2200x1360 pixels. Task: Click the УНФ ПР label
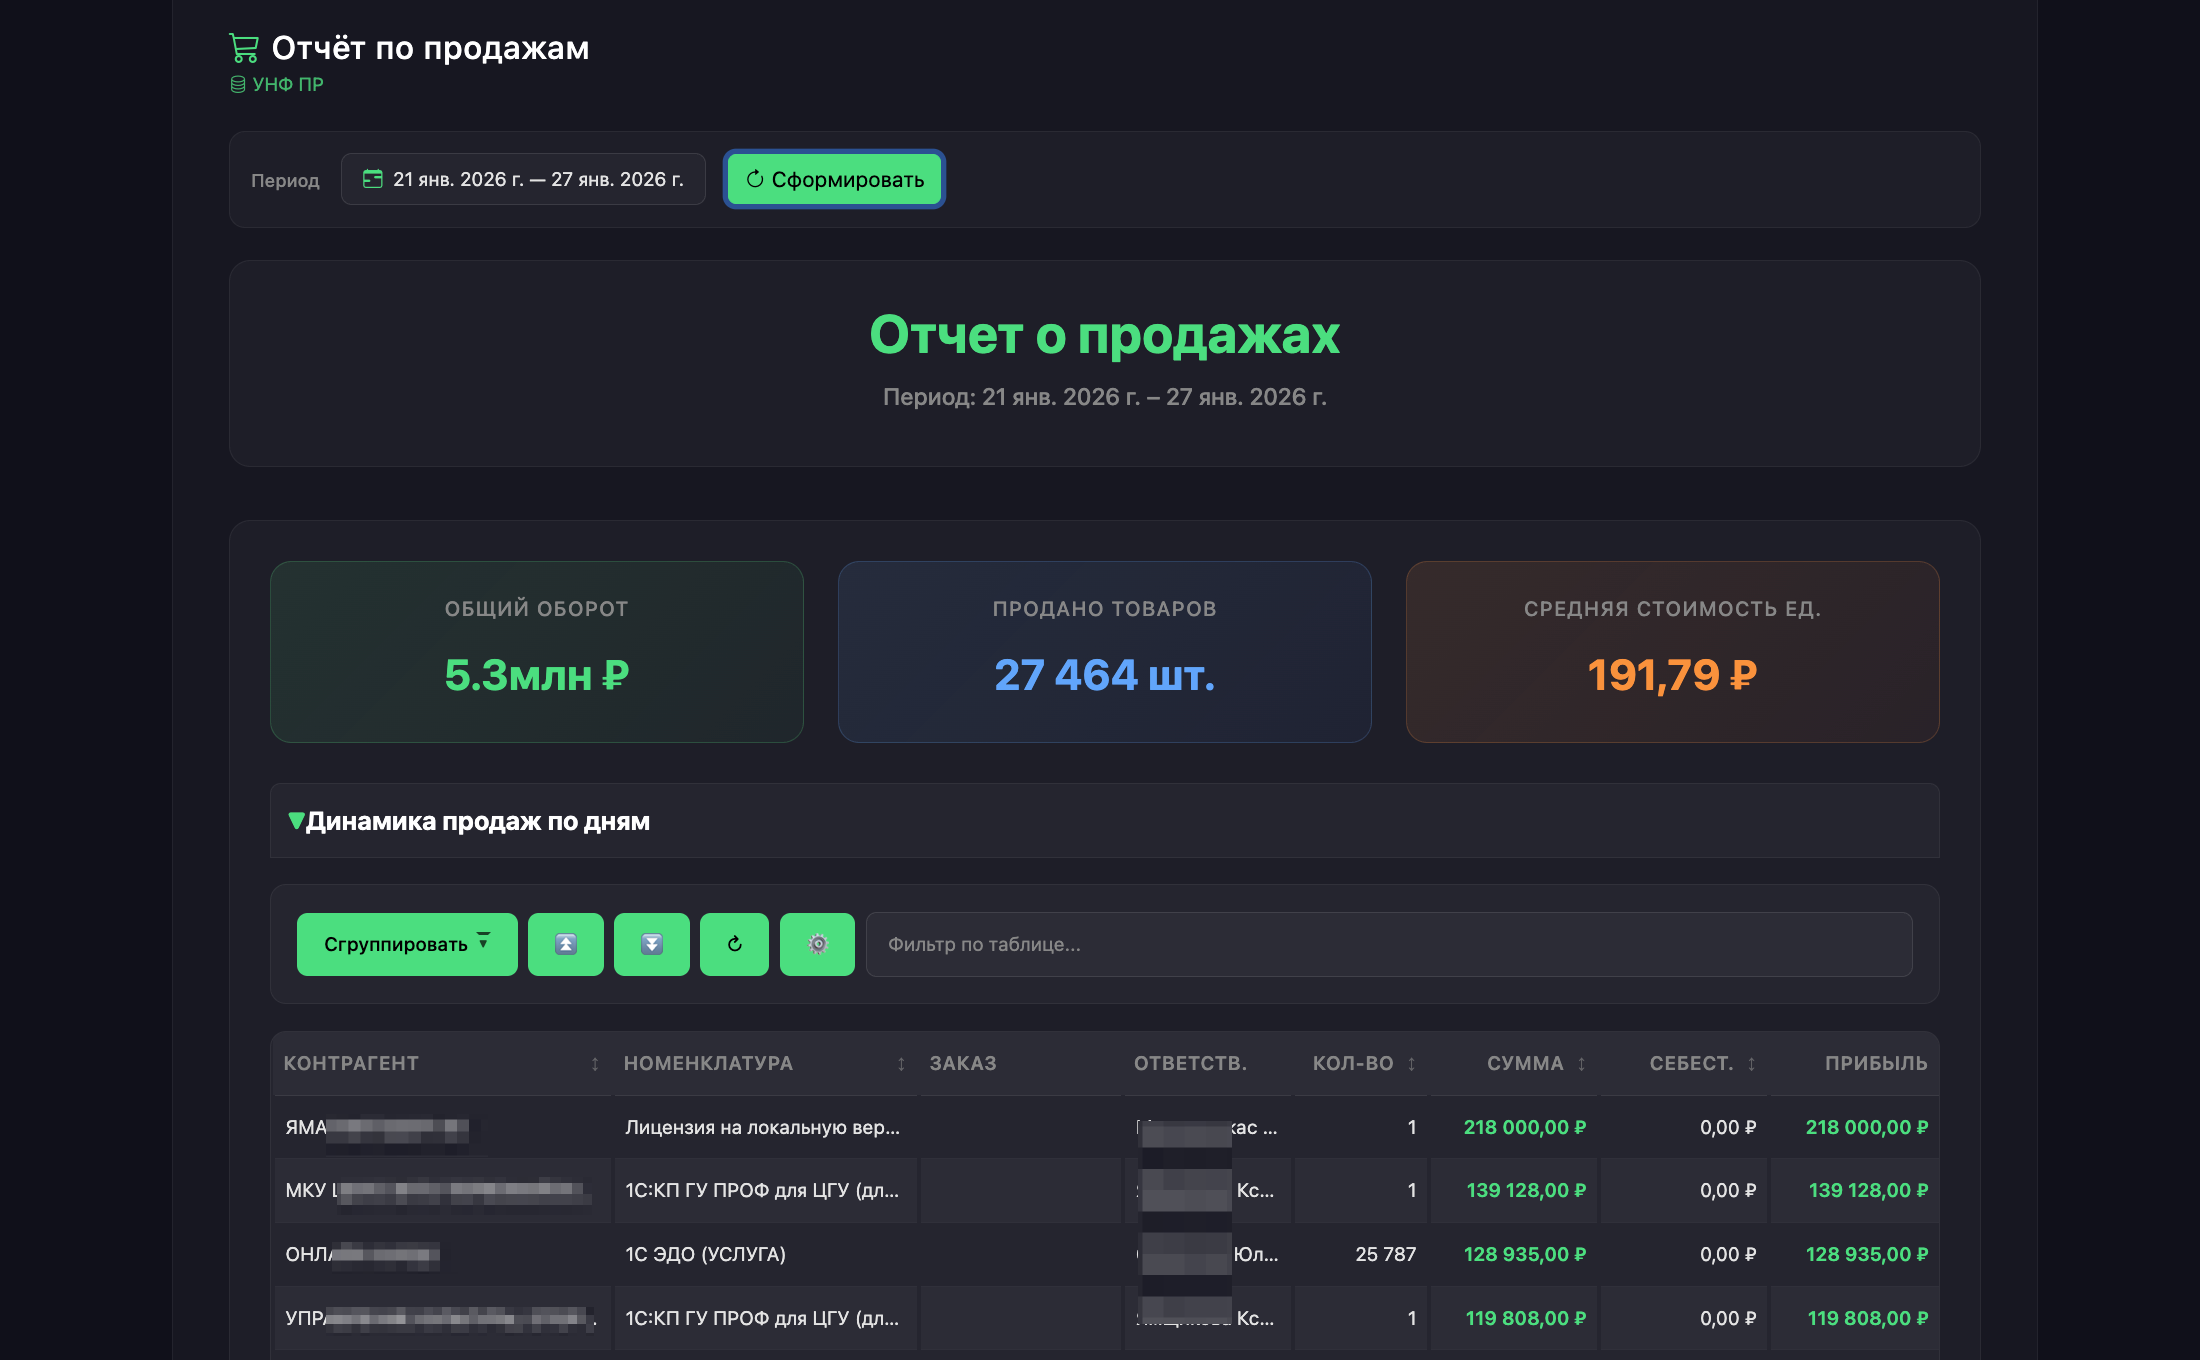tap(288, 84)
